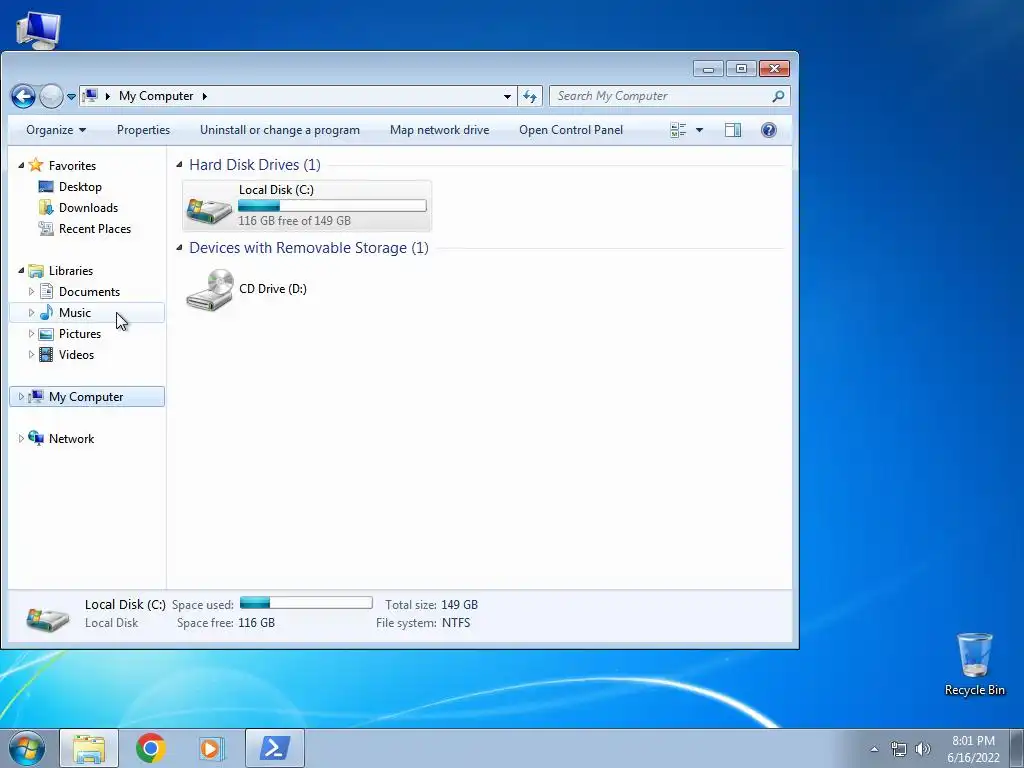Select Desktop under Favorites

(80, 187)
